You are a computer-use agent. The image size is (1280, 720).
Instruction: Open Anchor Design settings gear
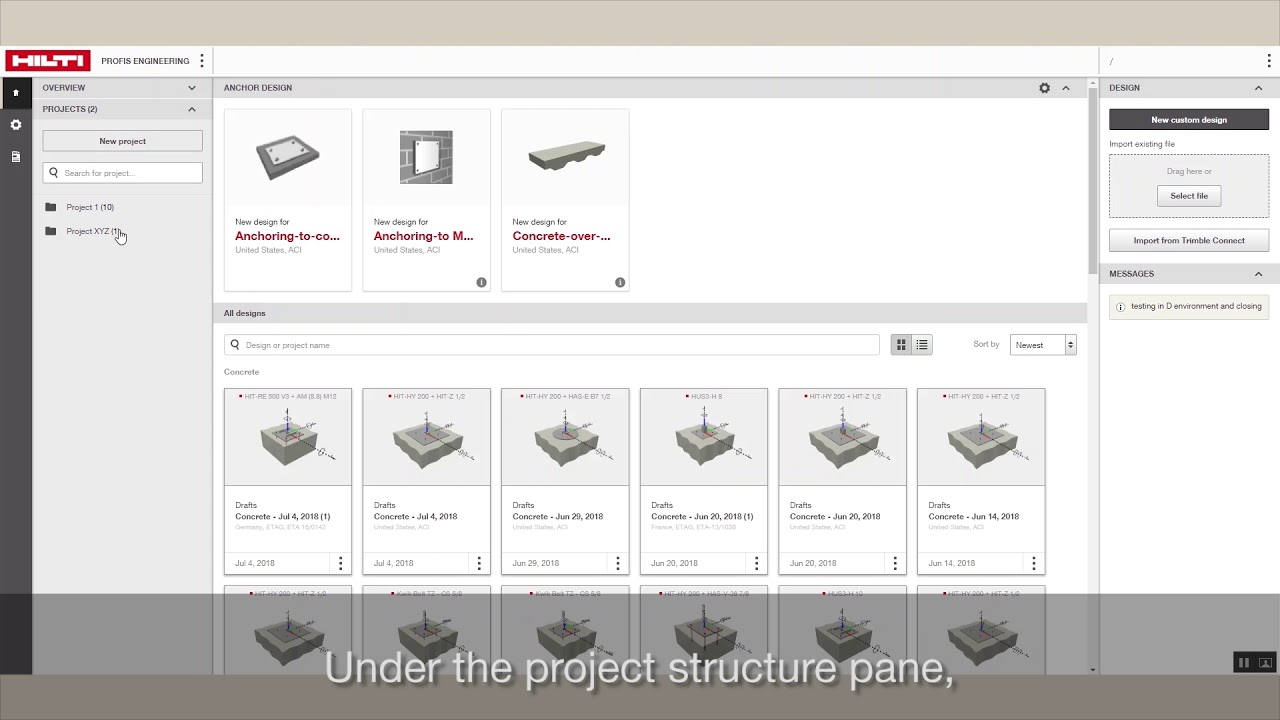[1045, 88]
